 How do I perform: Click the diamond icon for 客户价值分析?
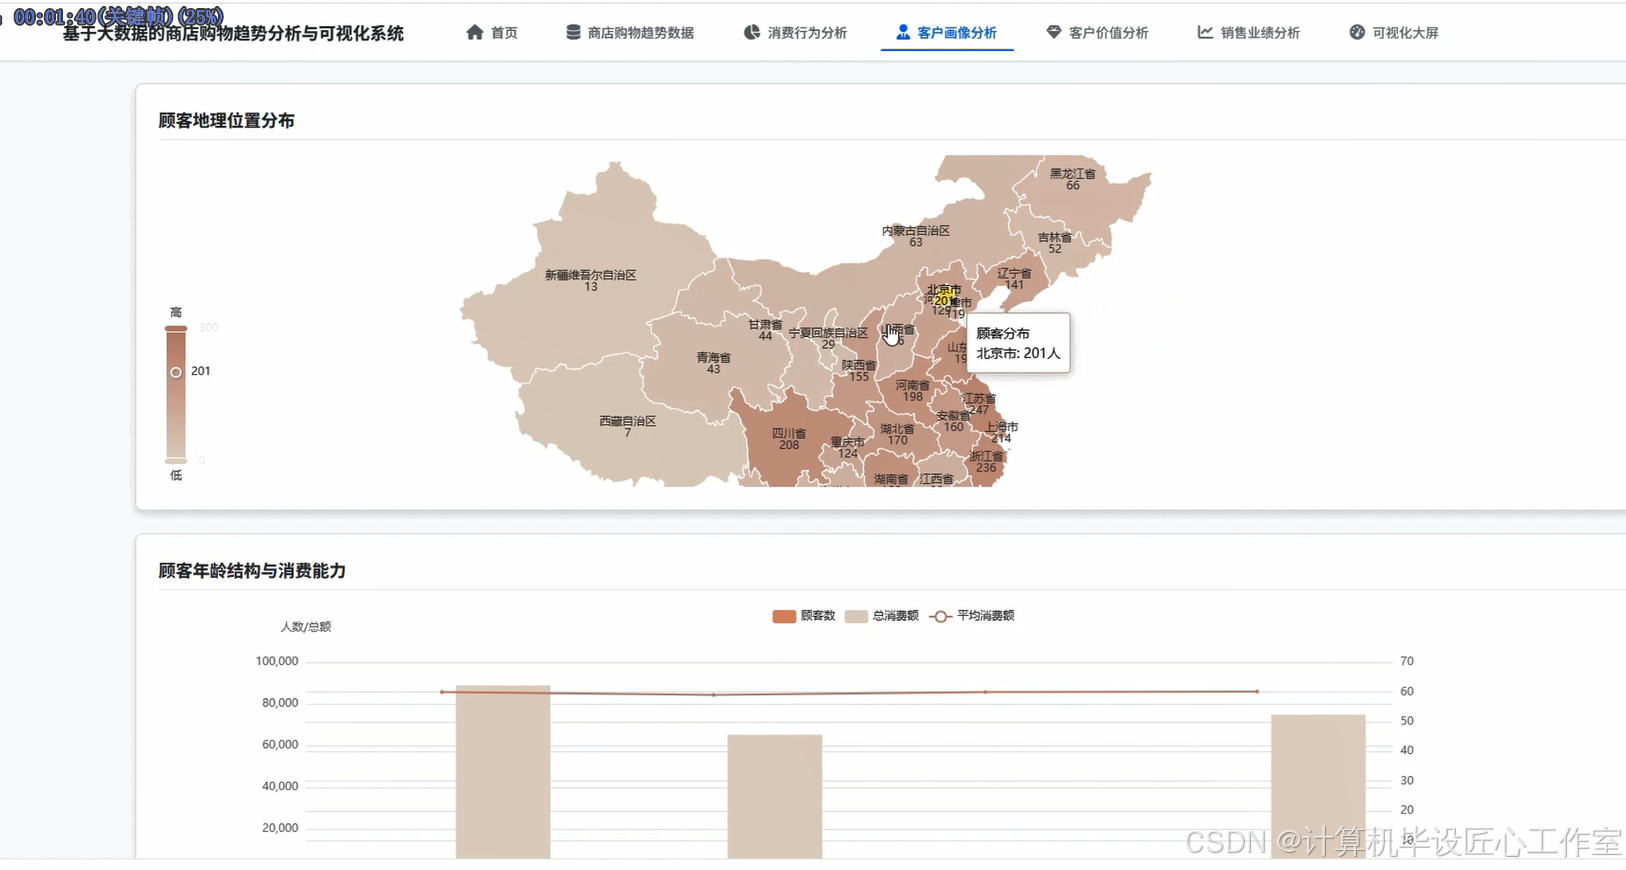pos(1054,32)
